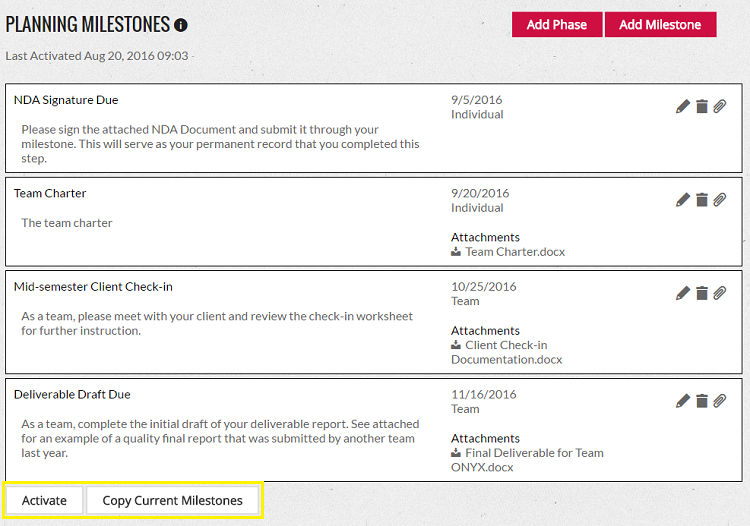750x526 pixels.
Task: Show info icon beside Planning Milestones
Action: [180, 25]
